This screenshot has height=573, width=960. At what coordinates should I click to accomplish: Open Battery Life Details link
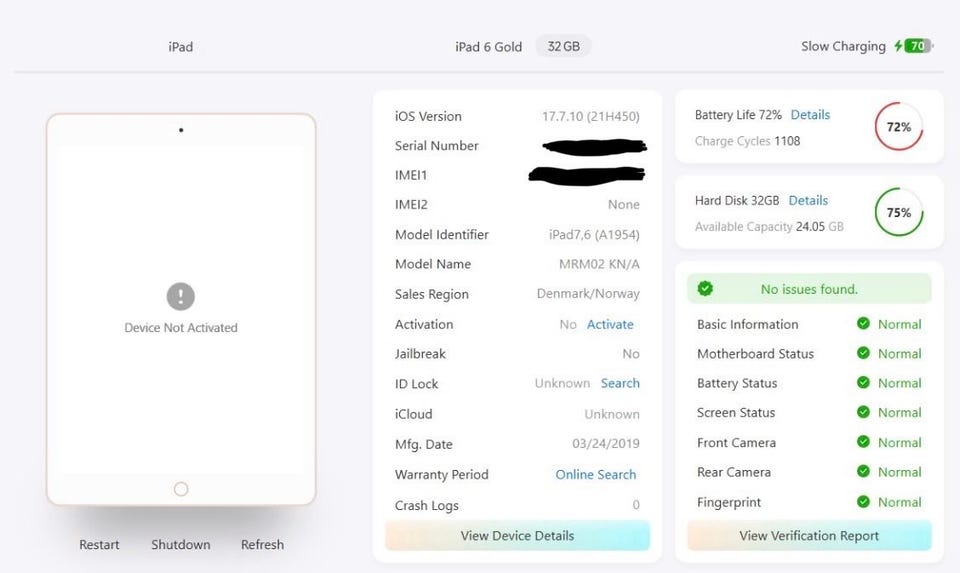click(x=810, y=114)
